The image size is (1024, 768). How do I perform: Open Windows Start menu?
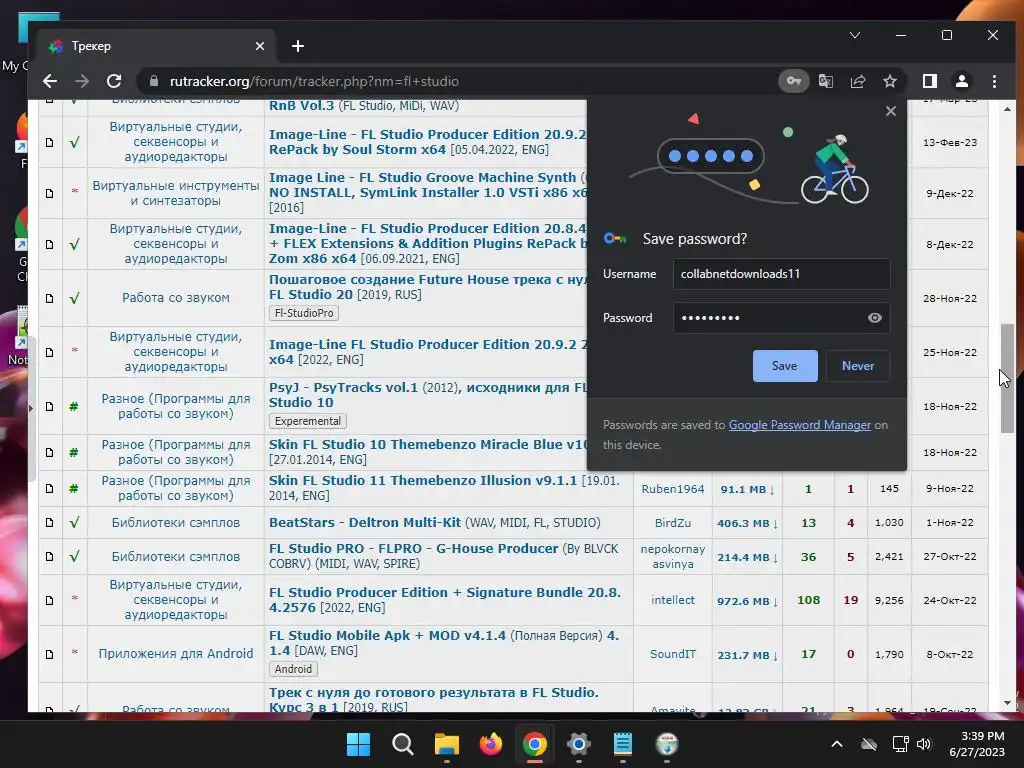(x=358, y=744)
